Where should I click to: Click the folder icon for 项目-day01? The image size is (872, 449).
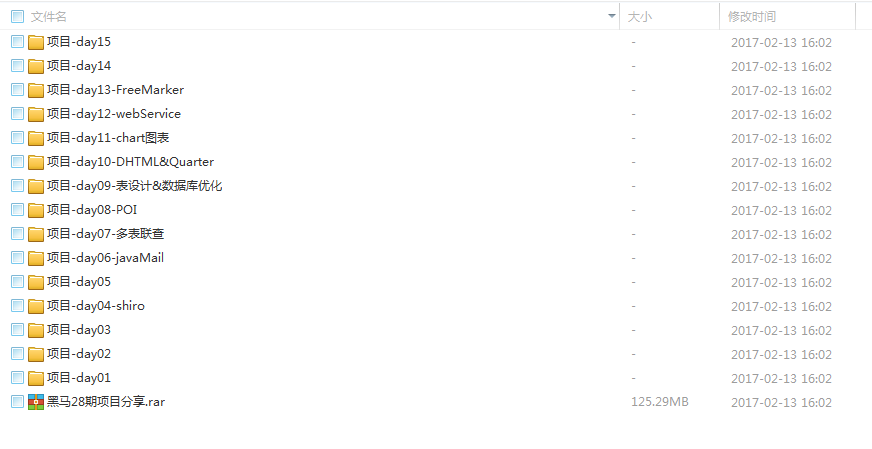(x=36, y=378)
